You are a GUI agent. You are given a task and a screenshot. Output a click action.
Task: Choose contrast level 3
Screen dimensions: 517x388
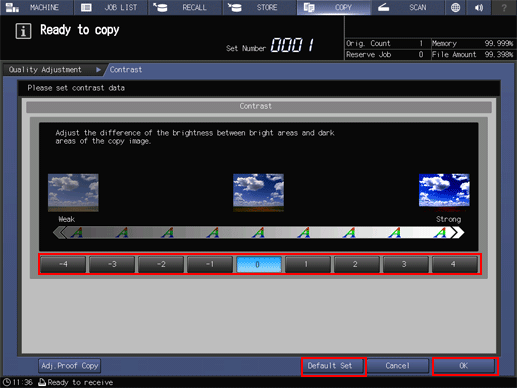[x=404, y=264]
